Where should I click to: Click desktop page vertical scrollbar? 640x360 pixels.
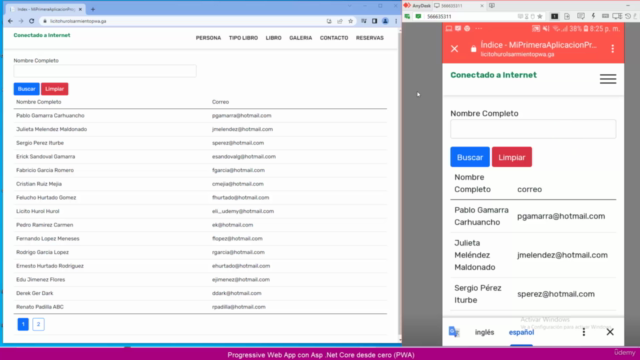pos(399,184)
